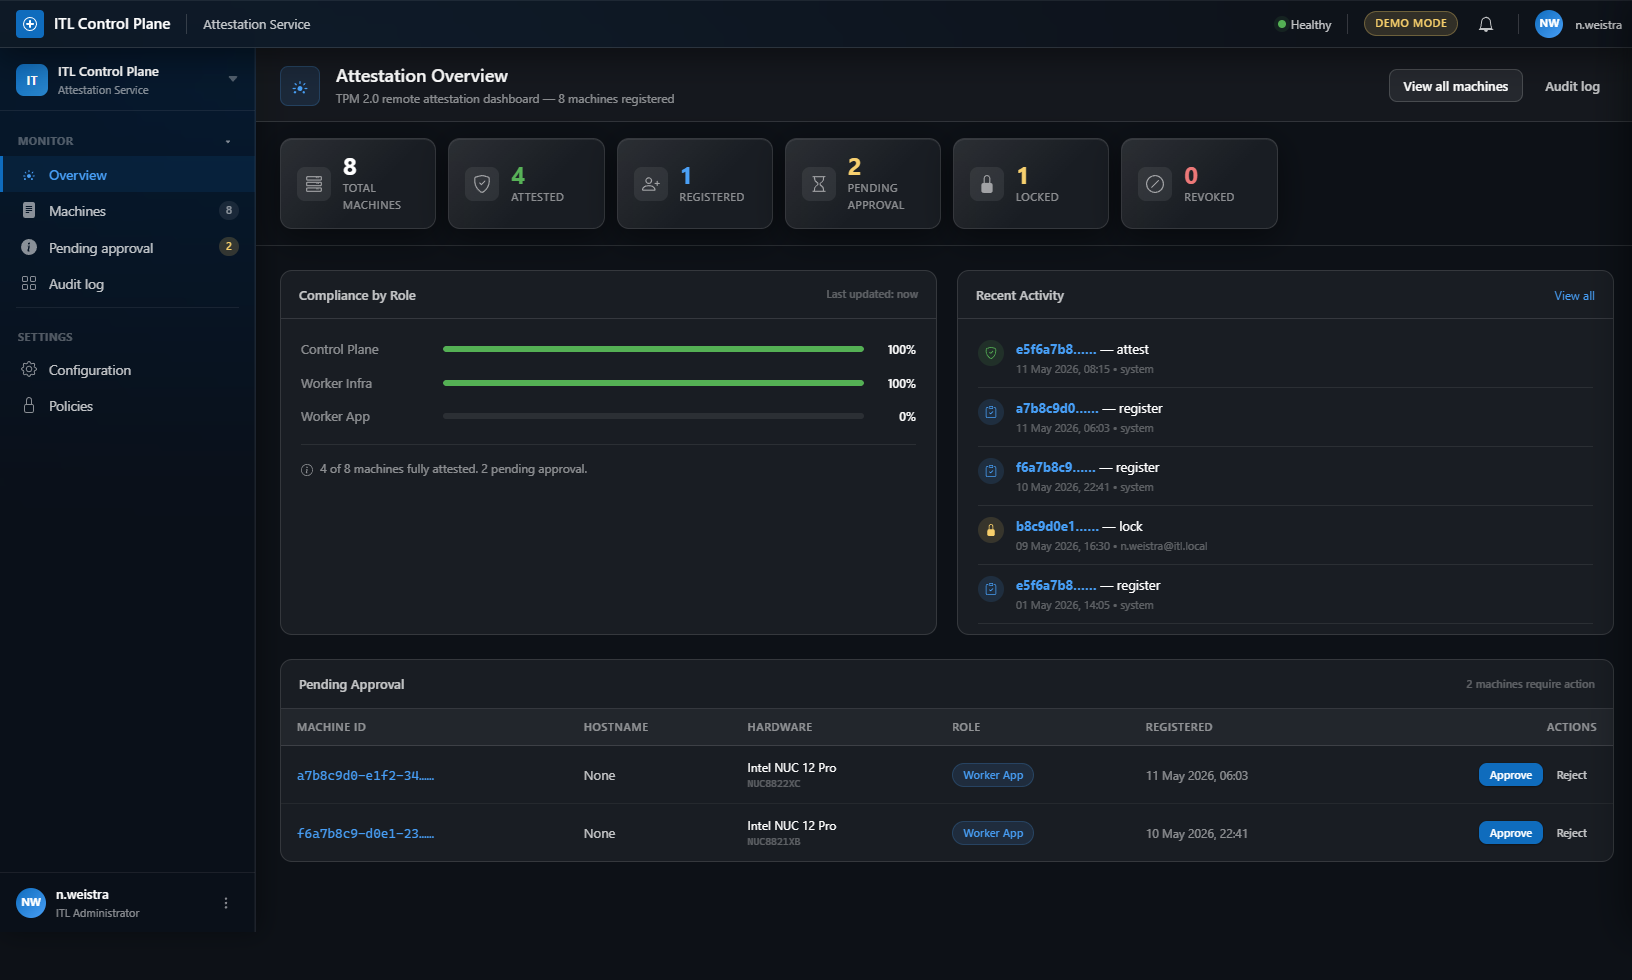Click View all in Recent Activity
Screen dimensions: 1632x980
pos(1574,296)
